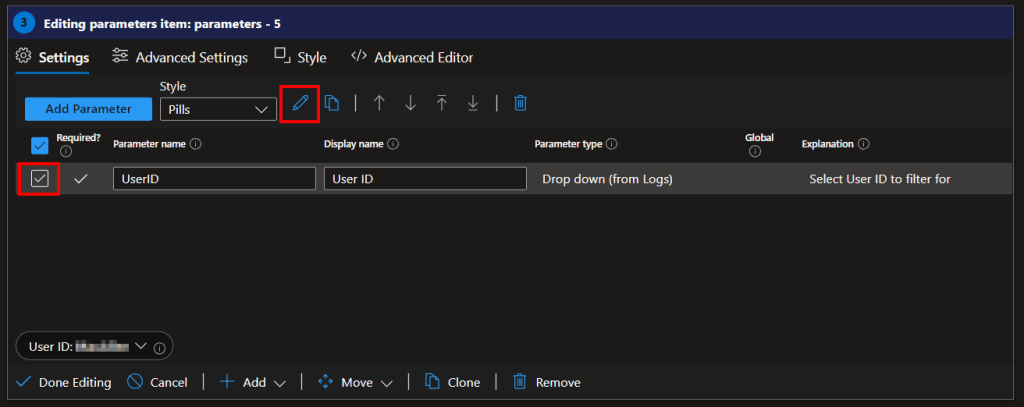Click the pencil edit parameter icon
This screenshot has width=1024, height=407.
tap(299, 104)
